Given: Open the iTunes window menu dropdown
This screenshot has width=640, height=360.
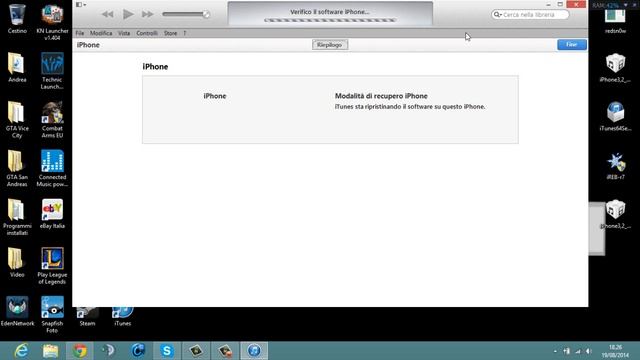Looking at the screenshot, I should pyautogui.click(x=80, y=4).
